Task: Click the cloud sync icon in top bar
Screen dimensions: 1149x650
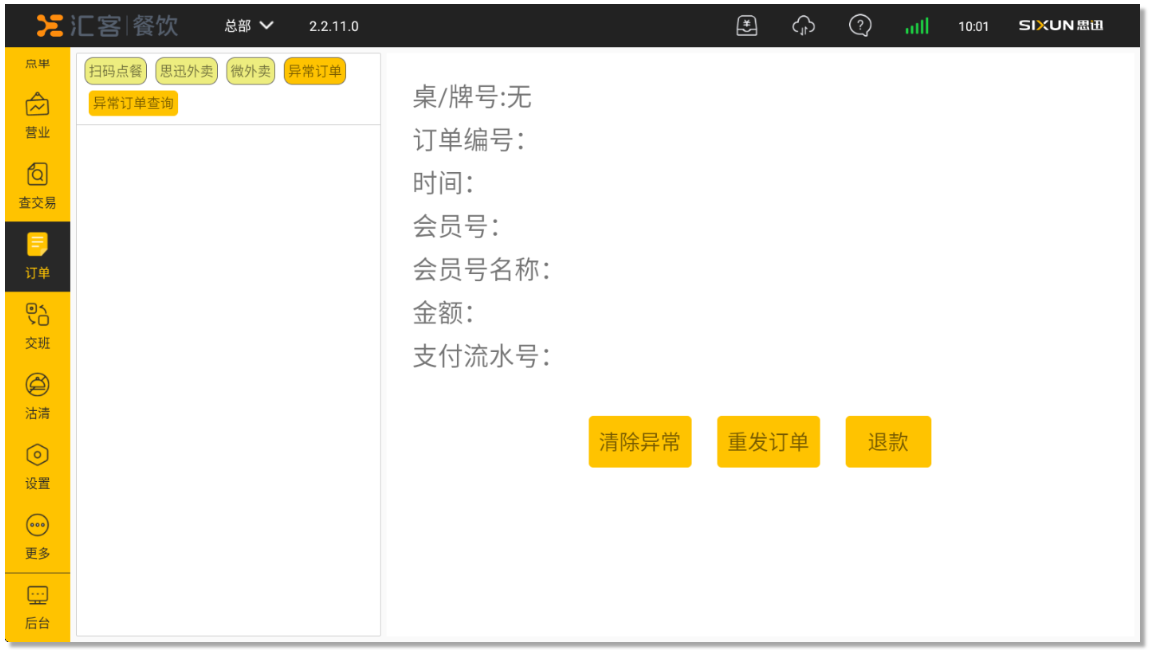Action: point(803,26)
